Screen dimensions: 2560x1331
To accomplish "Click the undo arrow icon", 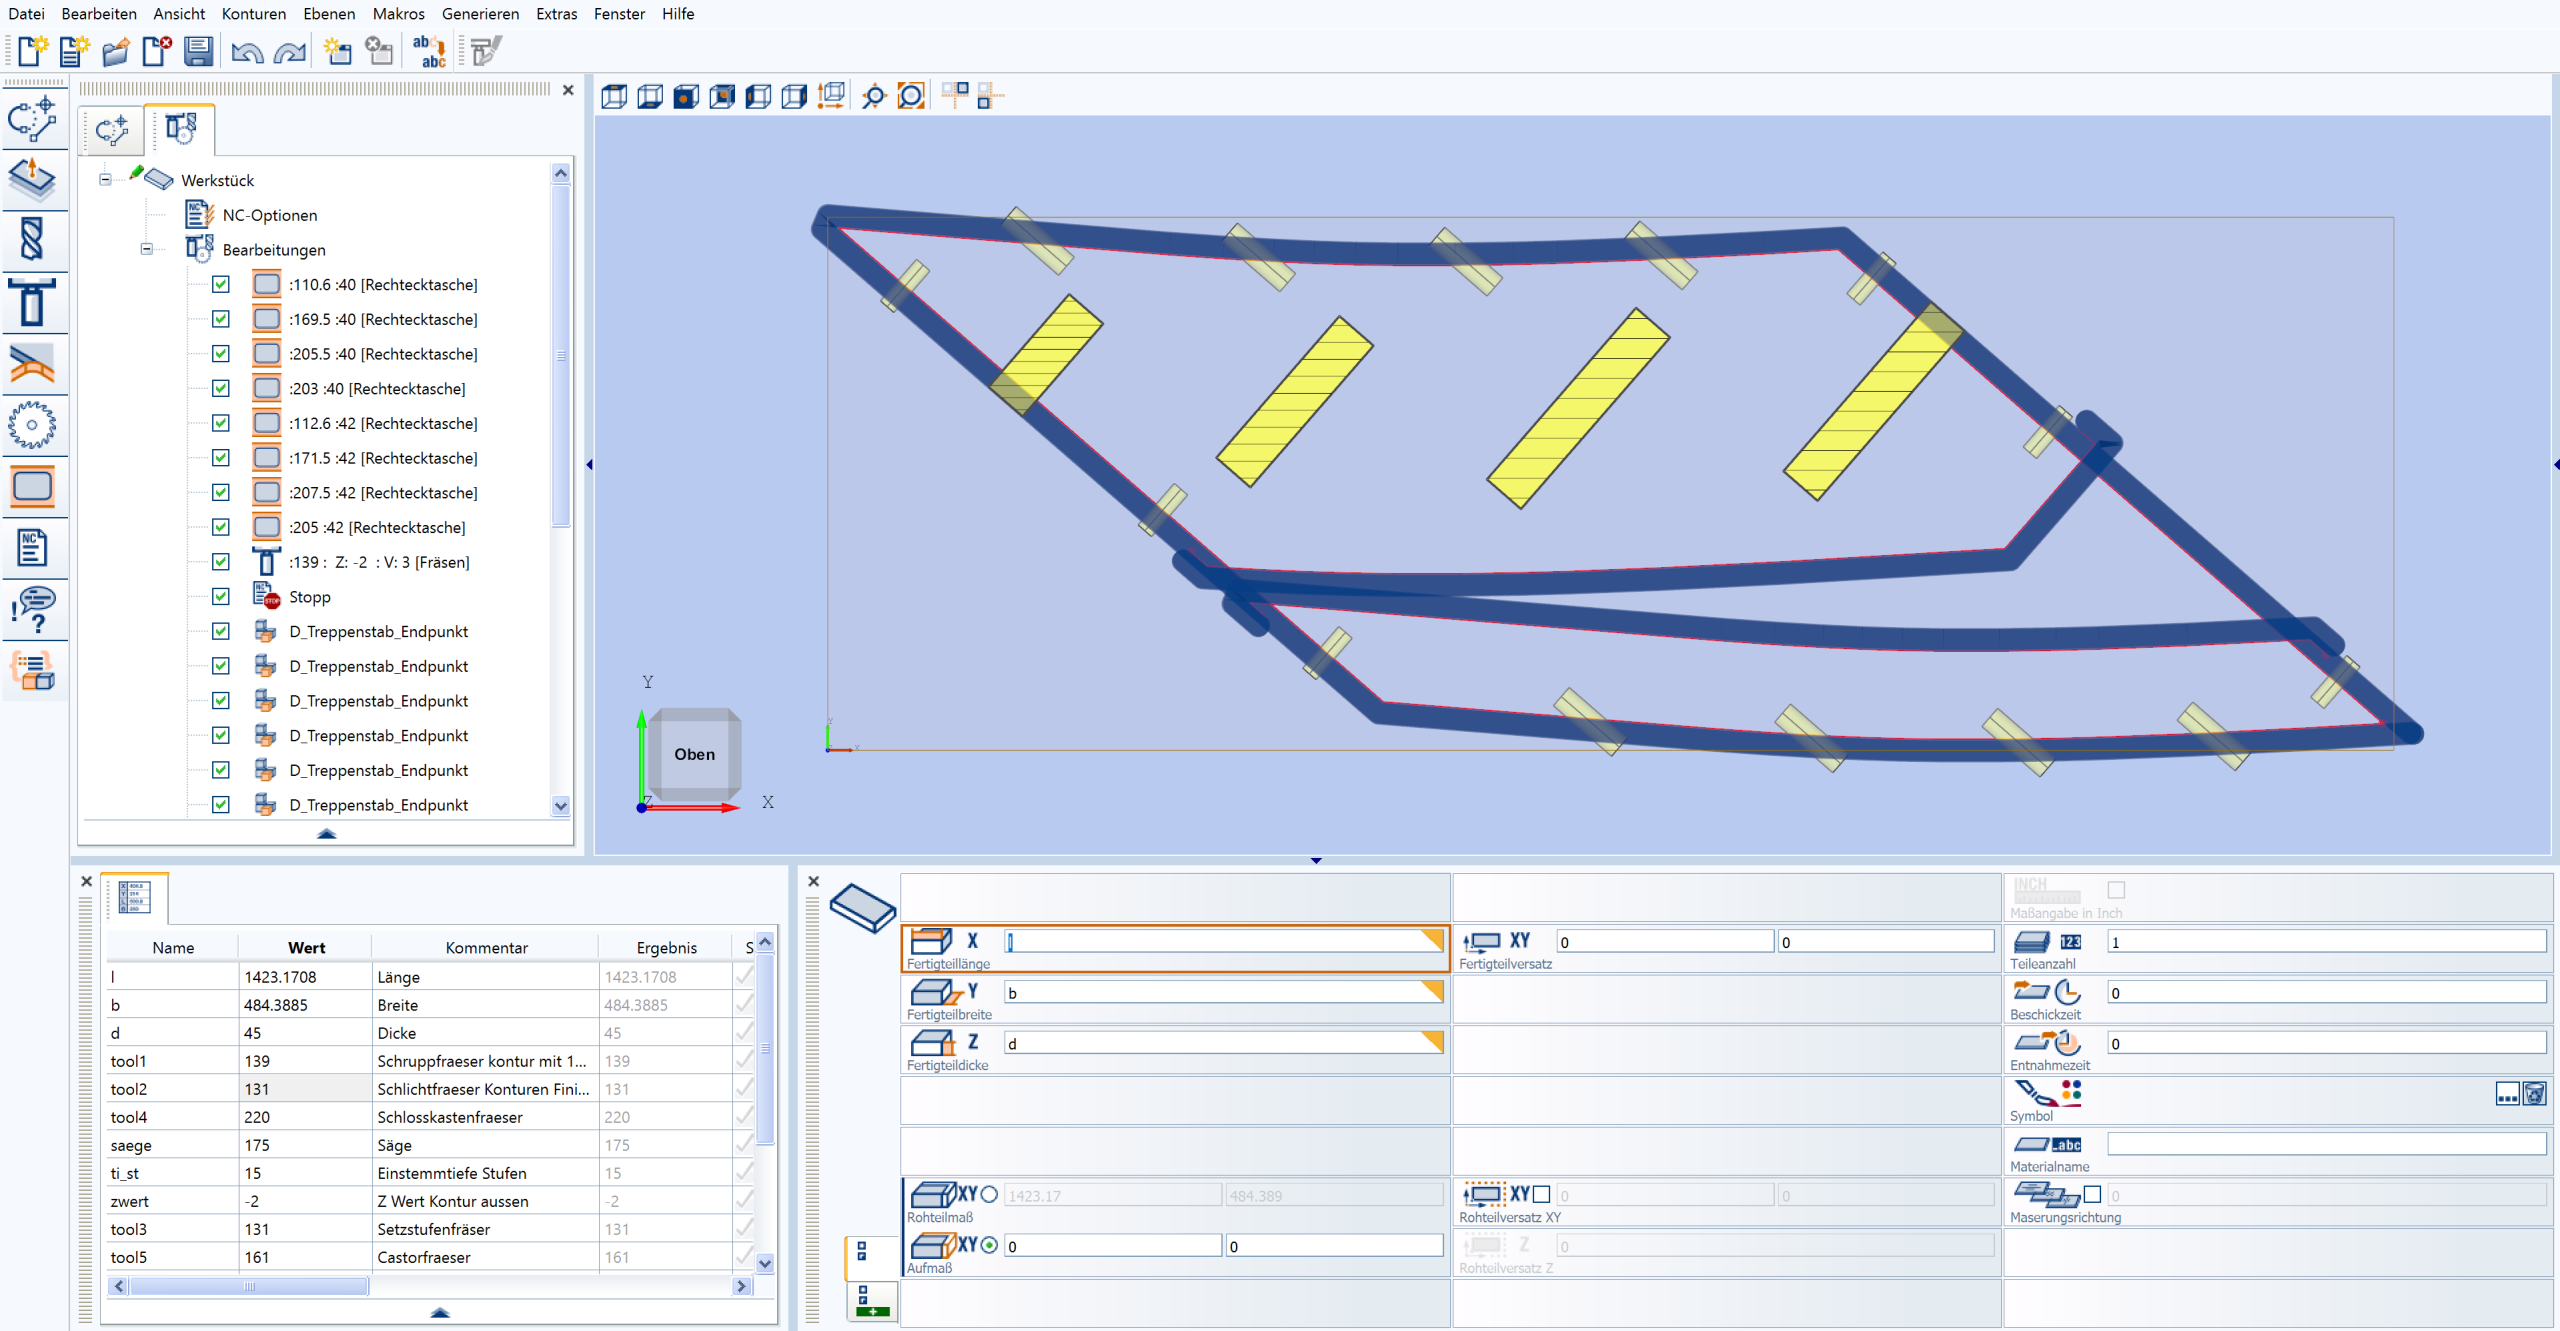I will 246,51.
